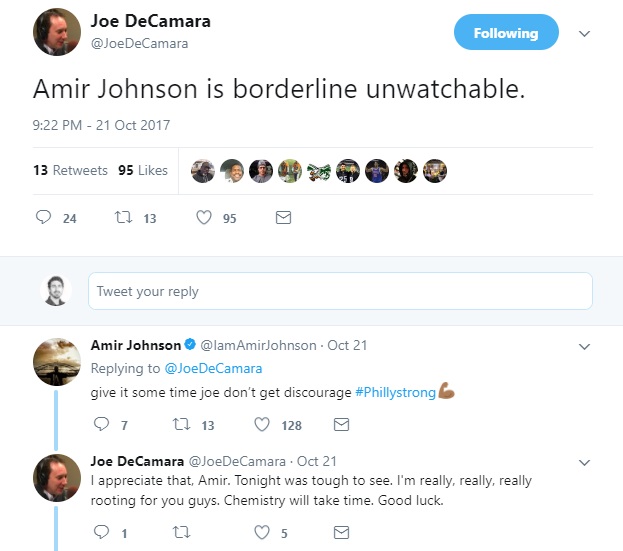Like Joe DeCamara's bottom reply
This screenshot has width=623, height=551.
(x=262, y=532)
